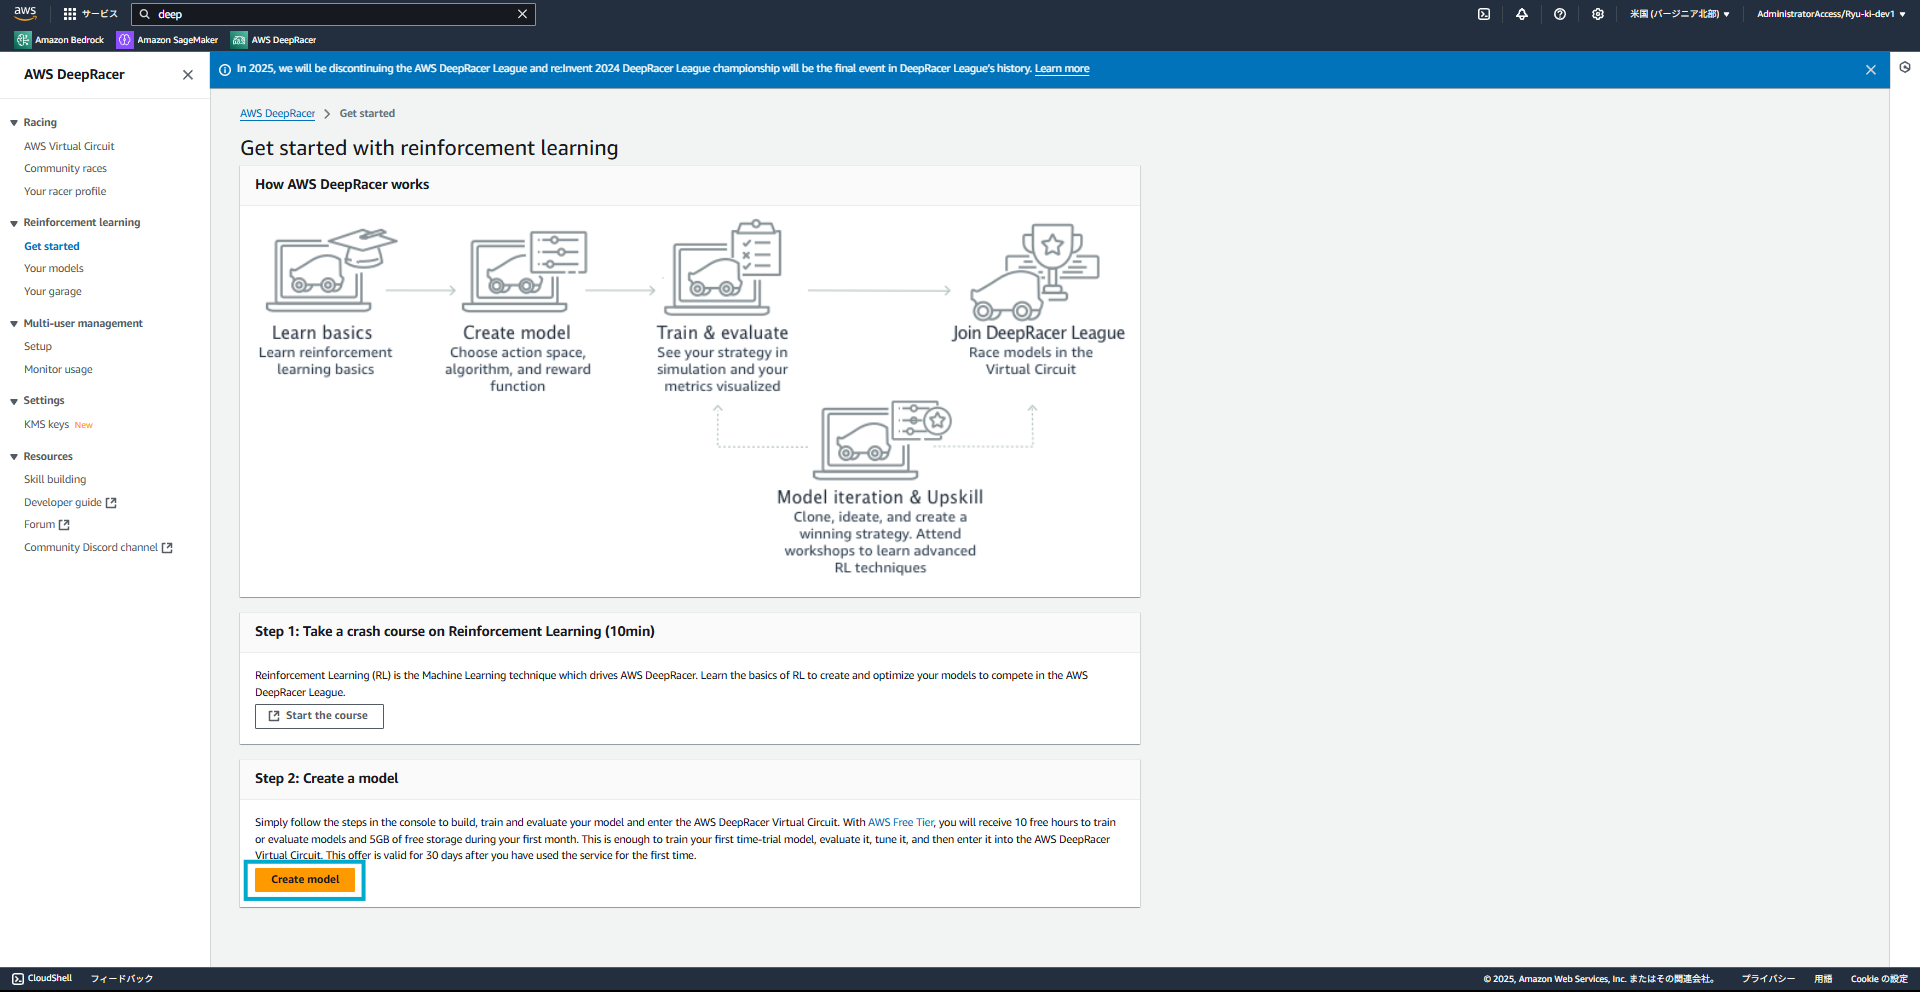The width and height of the screenshot is (1920, 992).
Task: Open CloudShell from the top bar icon
Action: (x=1484, y=14)
